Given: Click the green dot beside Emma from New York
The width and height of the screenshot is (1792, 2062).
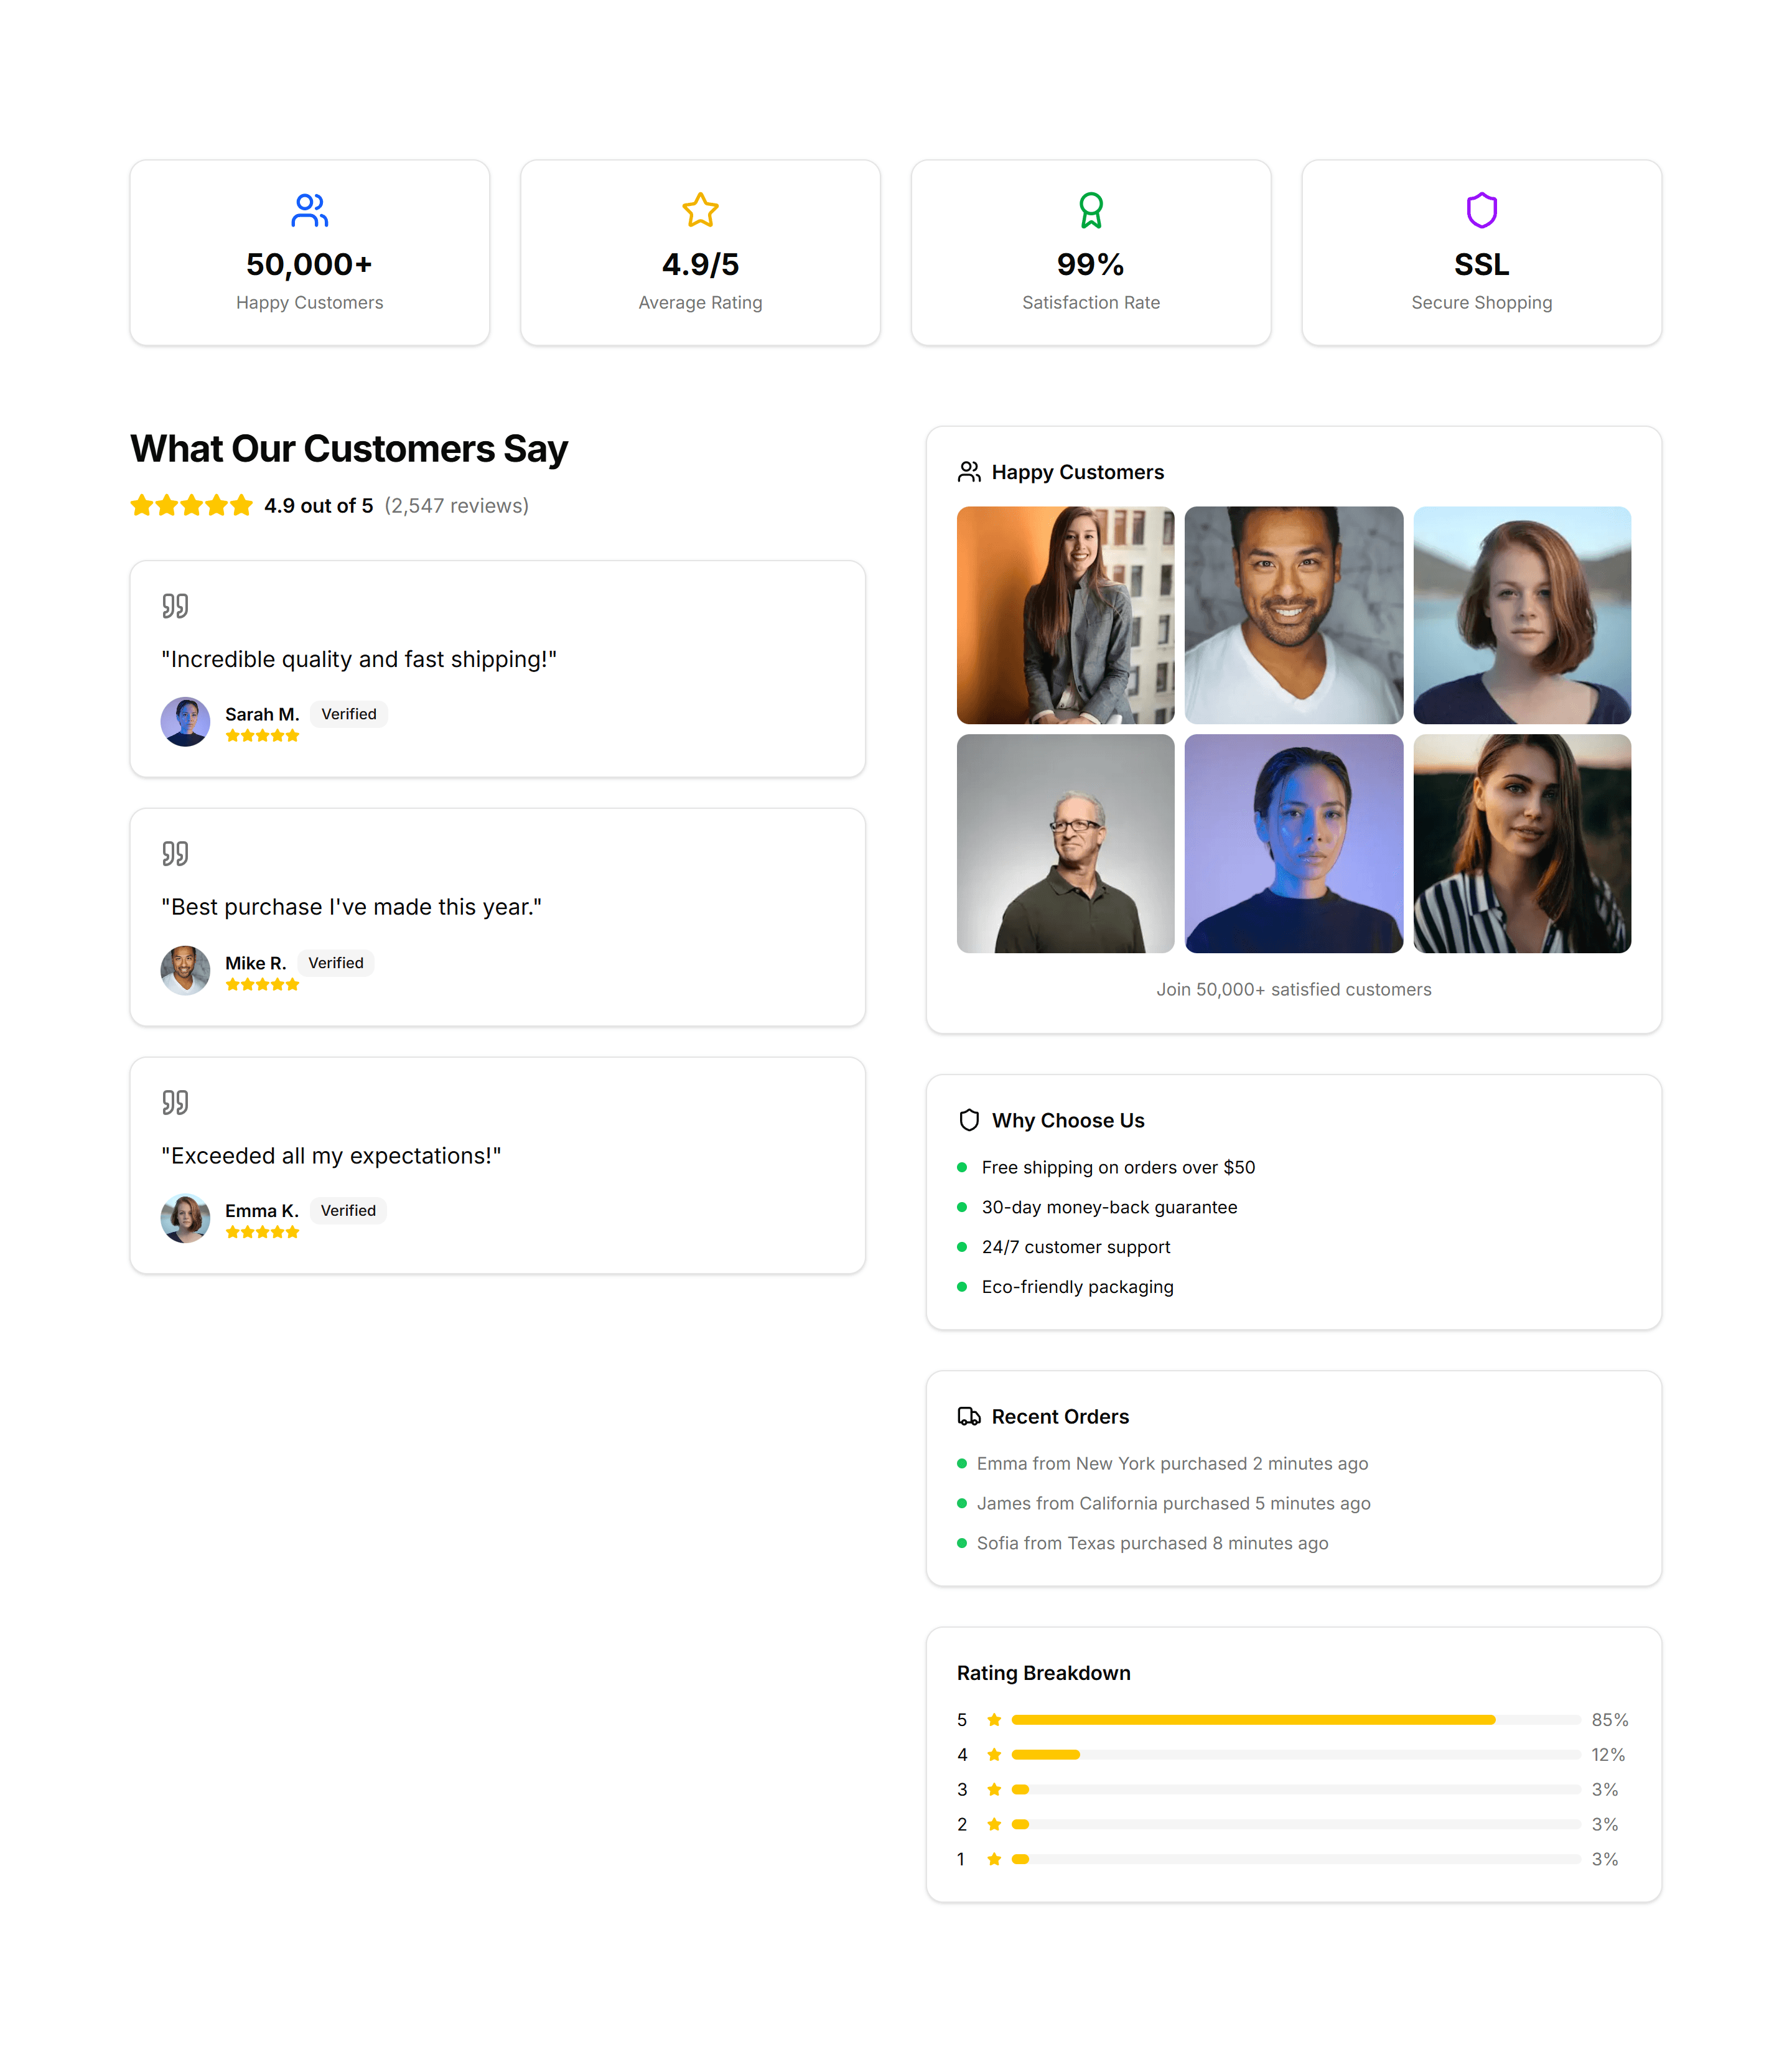Looking at the screenshot, I should (x=962, y=1463).
